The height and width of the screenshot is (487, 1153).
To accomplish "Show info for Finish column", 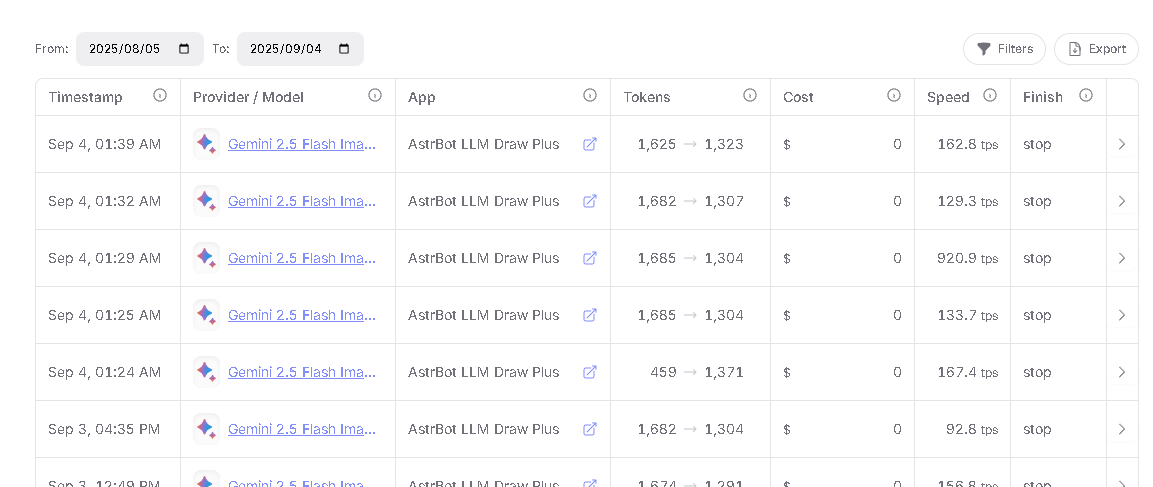I will [x=1086, y=95].
